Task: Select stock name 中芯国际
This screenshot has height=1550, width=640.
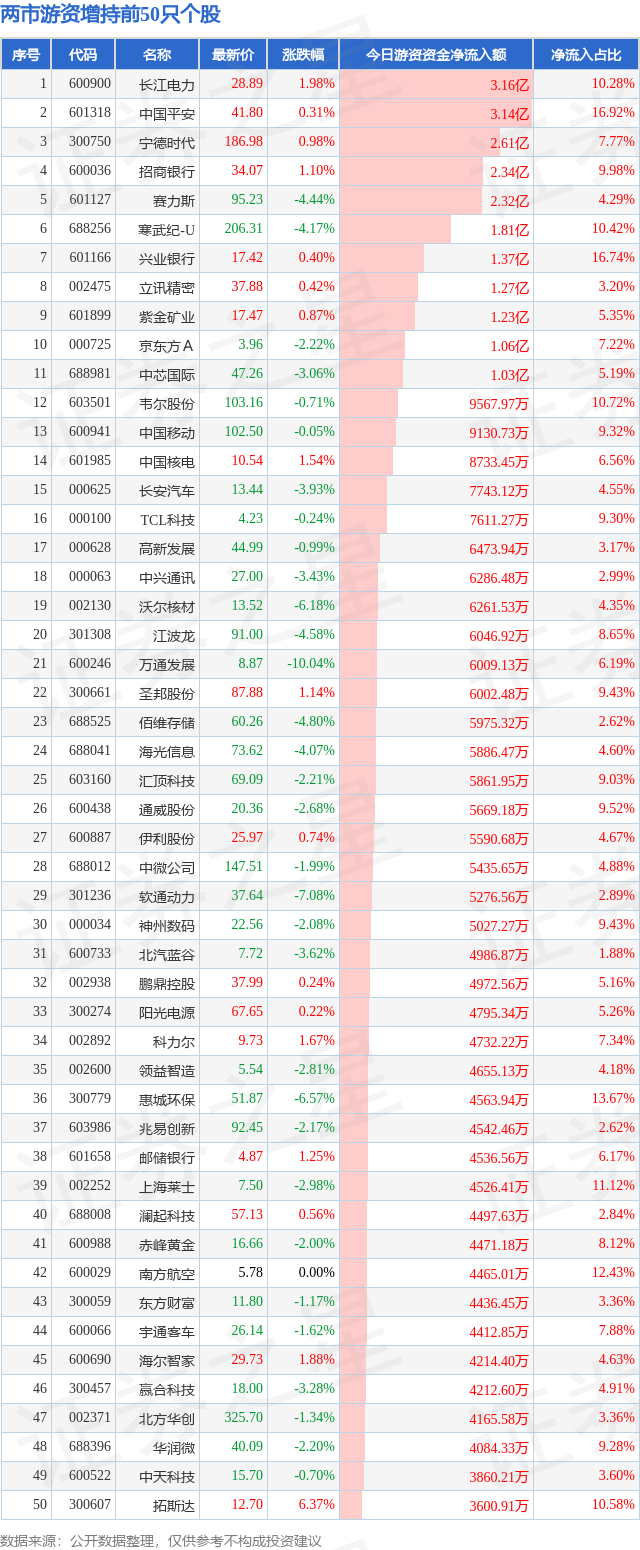Action: click(x=168, y=375)
